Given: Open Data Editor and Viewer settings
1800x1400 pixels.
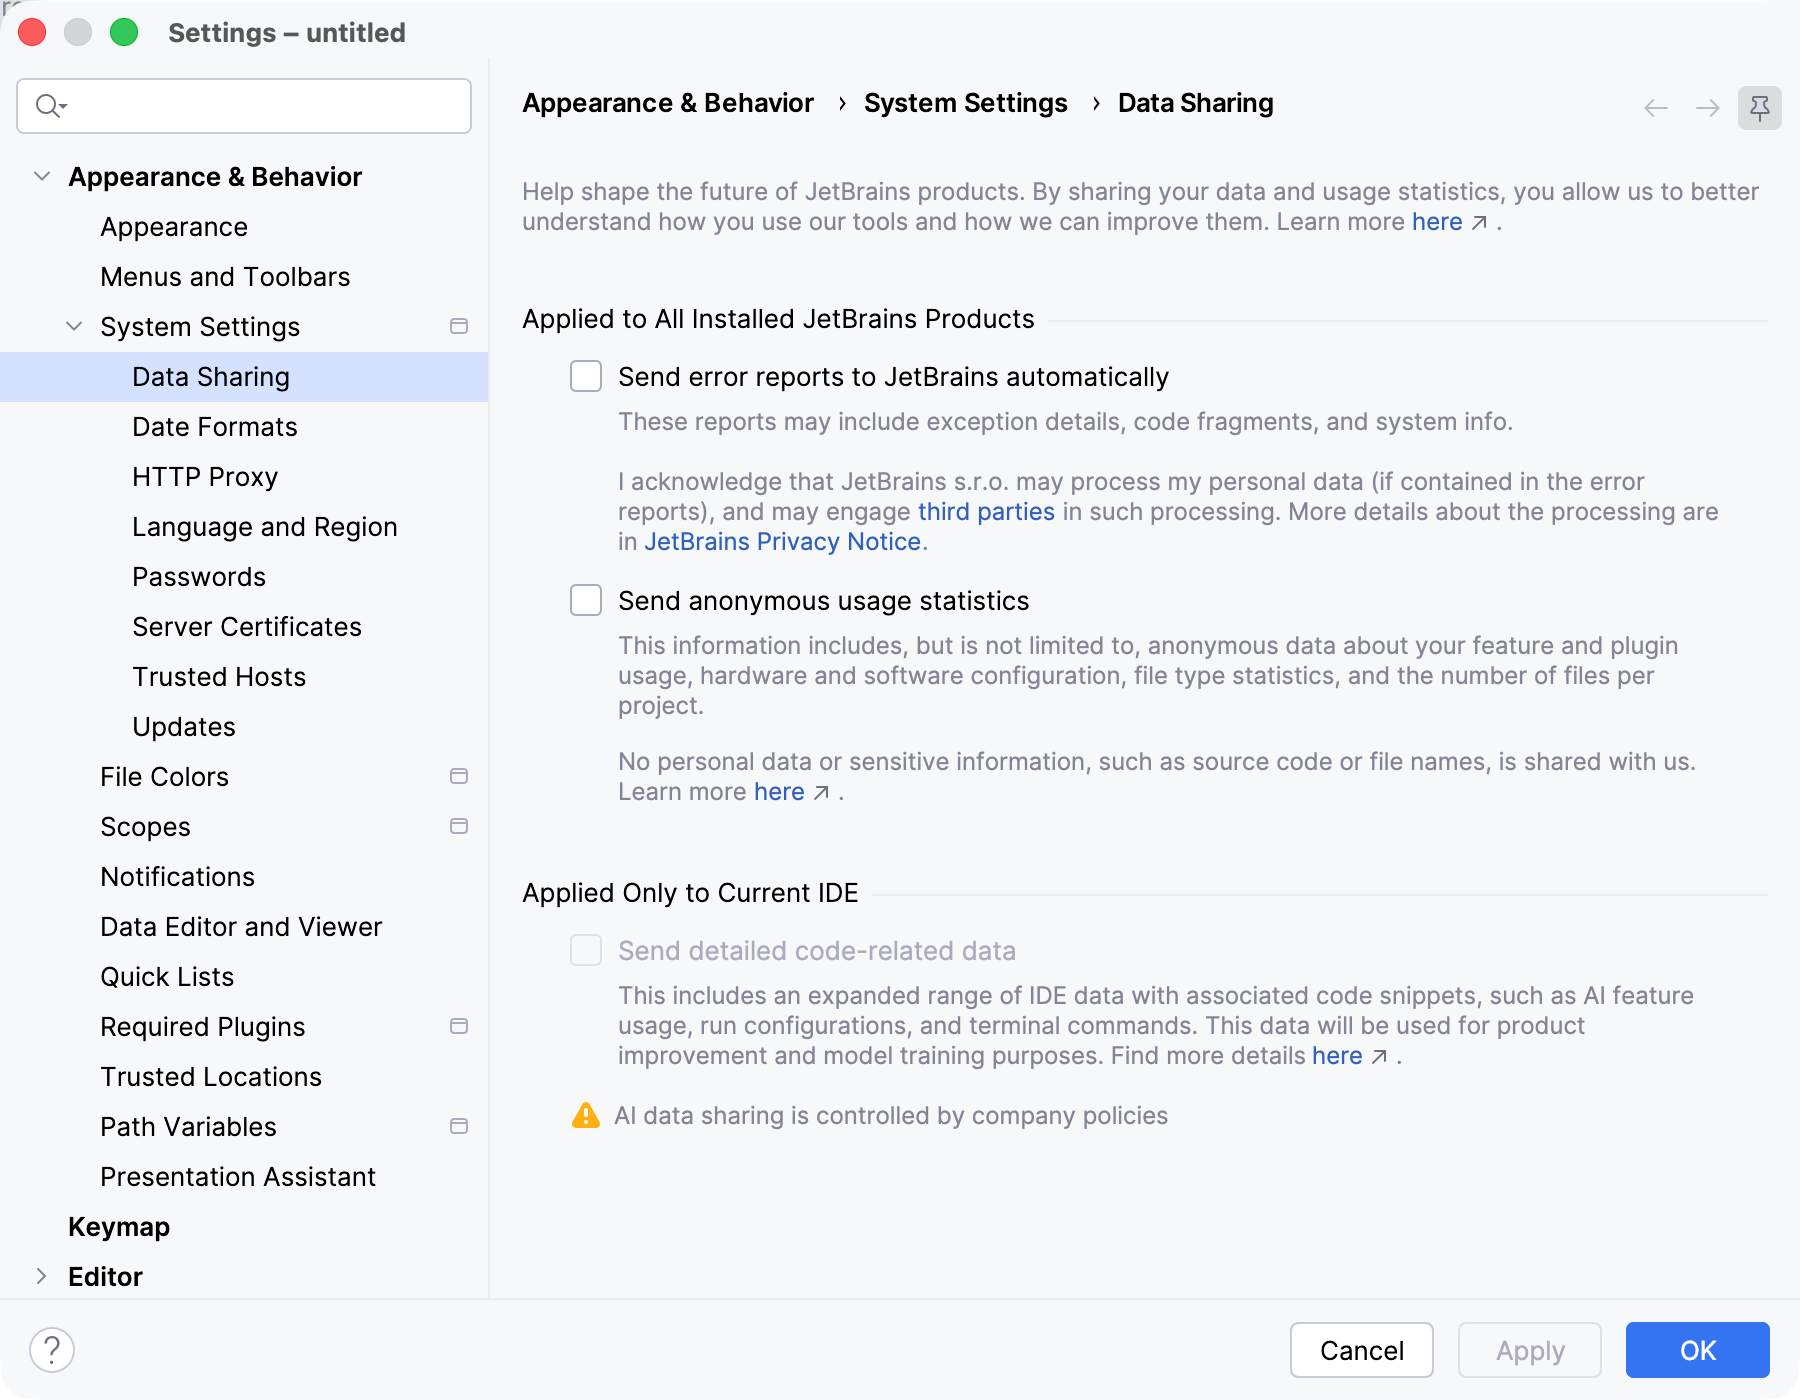Looking at the screenshot, I should click(241, 927).
